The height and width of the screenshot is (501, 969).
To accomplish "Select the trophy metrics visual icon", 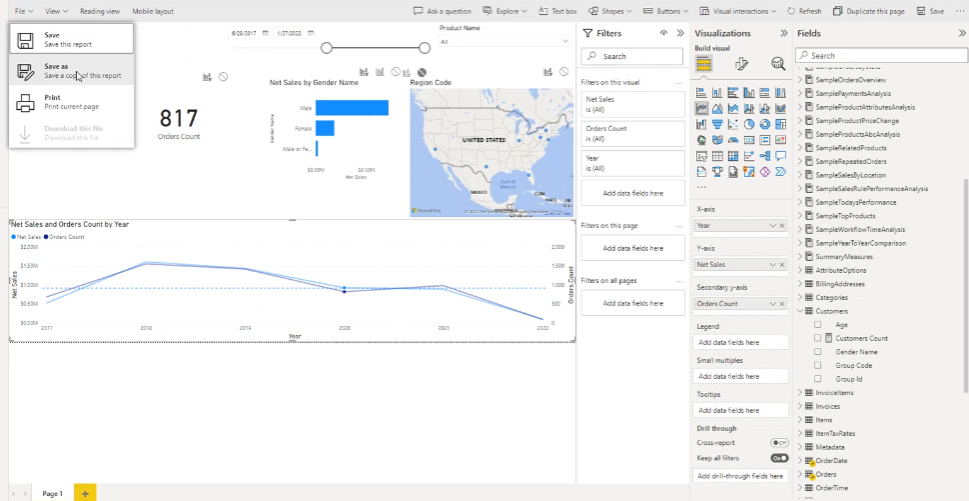I will click(717, 172).
